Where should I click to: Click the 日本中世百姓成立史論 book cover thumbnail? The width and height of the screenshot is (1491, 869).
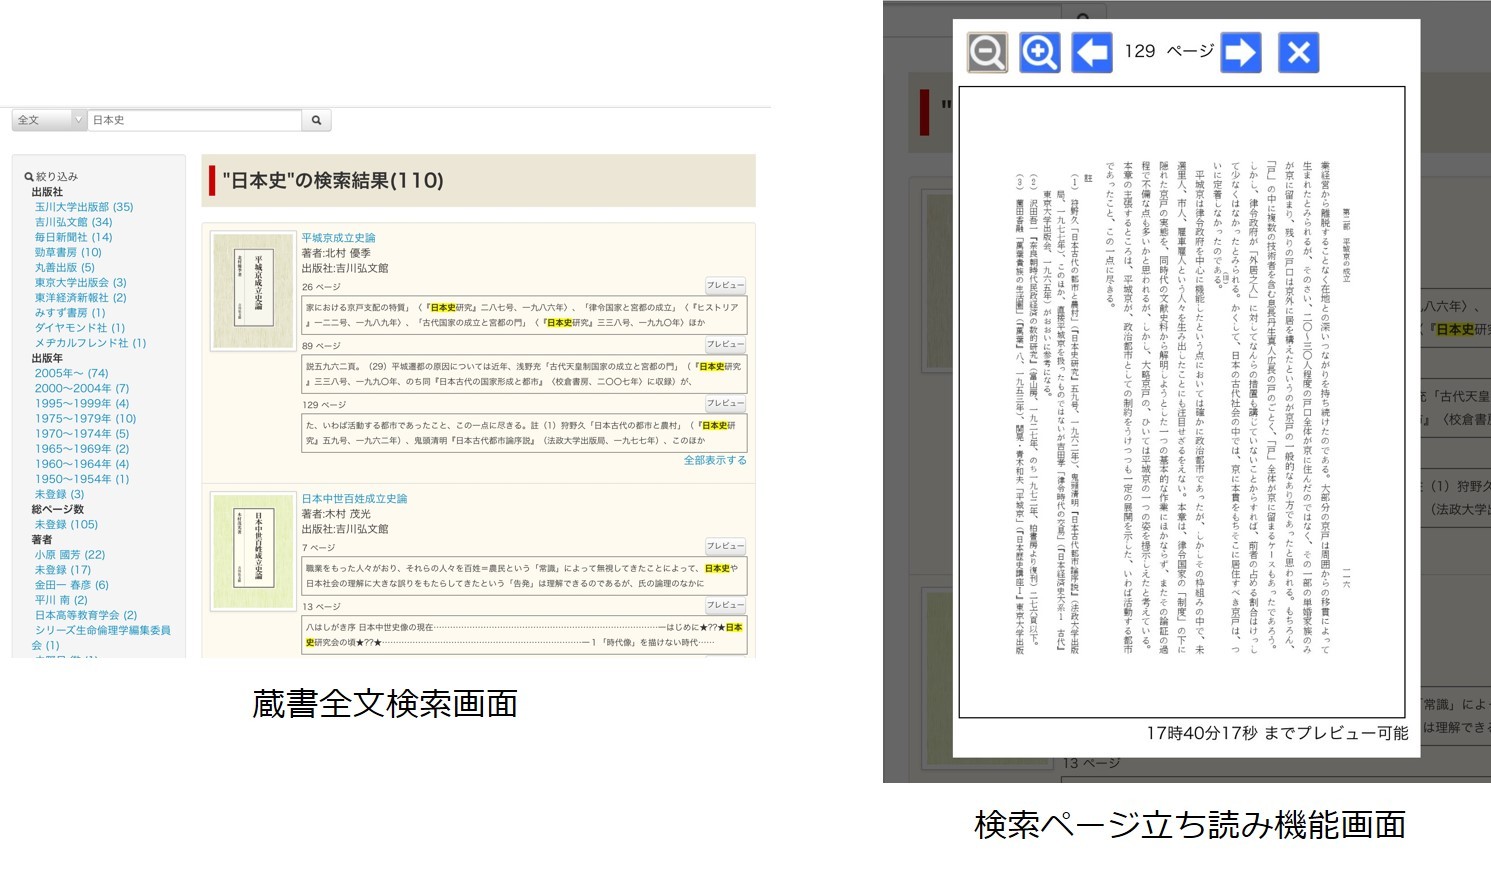253,551
